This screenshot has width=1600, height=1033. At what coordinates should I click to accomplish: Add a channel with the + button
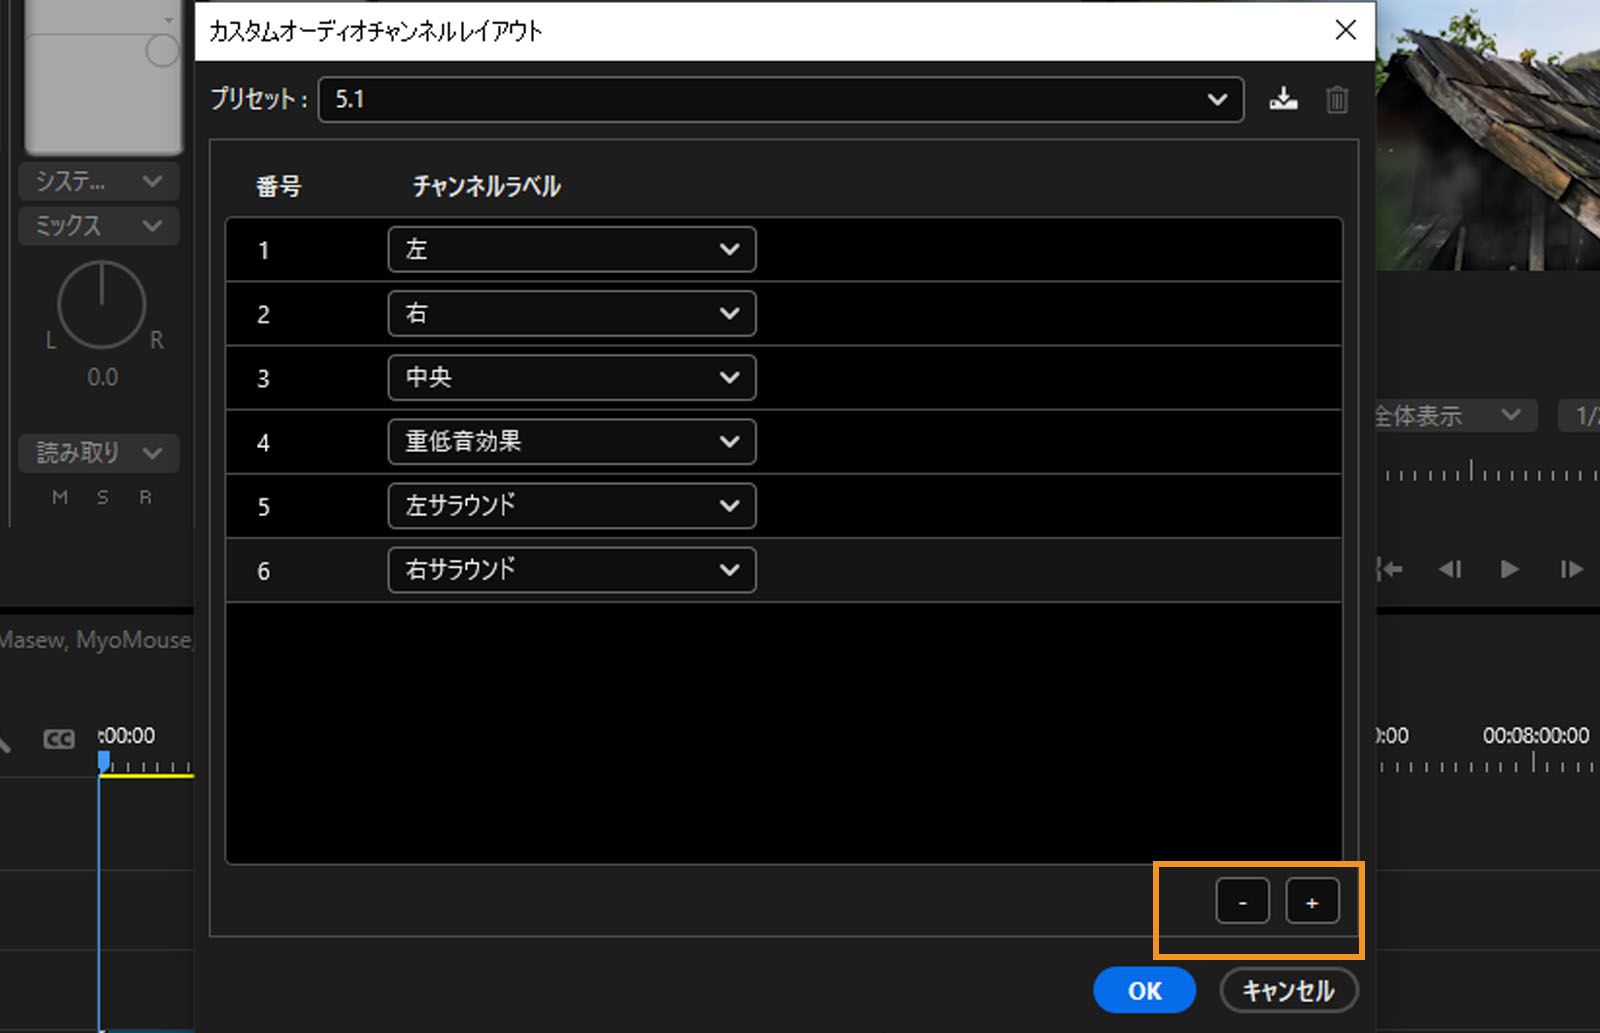click(x=1312, y=900)
